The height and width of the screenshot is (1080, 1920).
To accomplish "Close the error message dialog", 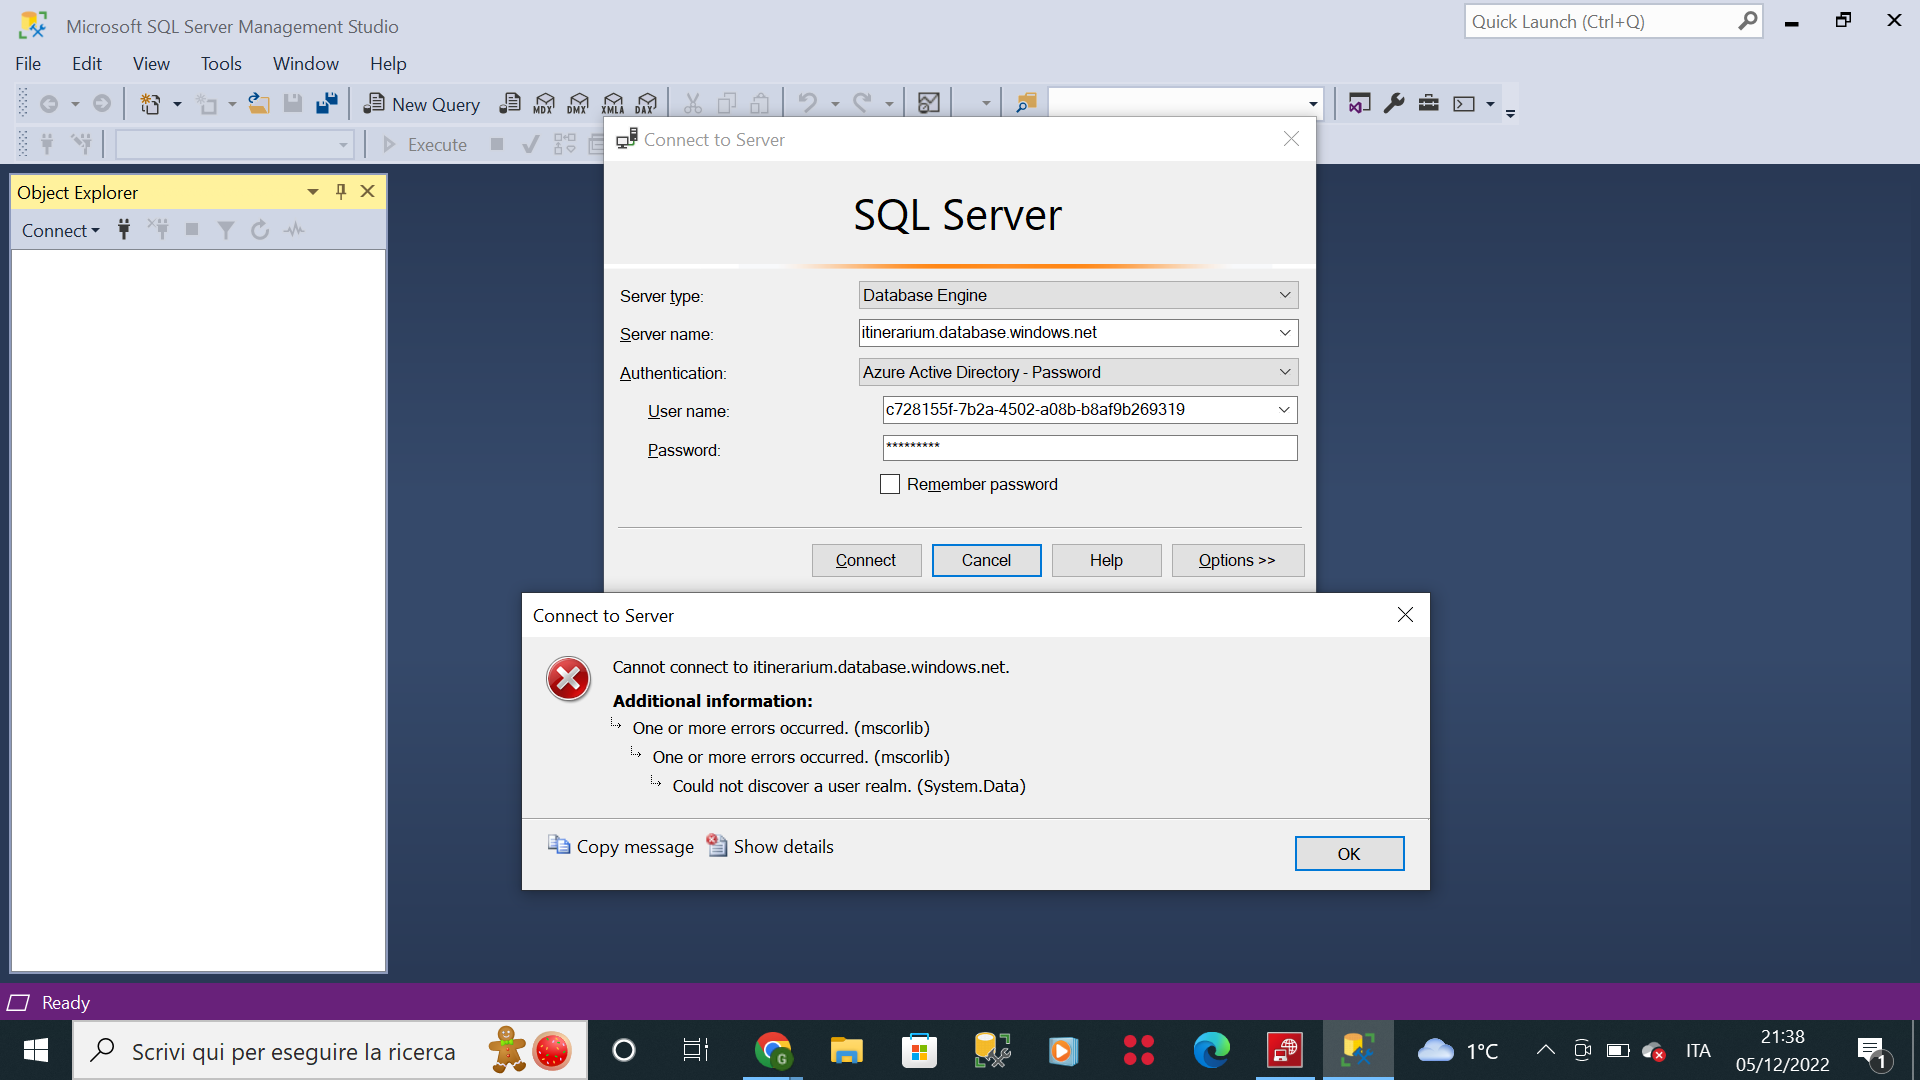I will [x=1405, y=615].
